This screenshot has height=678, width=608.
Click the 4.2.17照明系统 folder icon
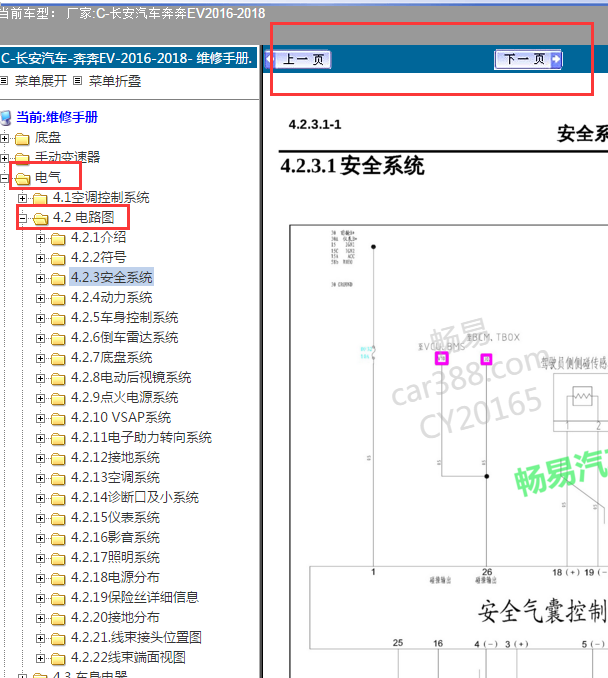(58, 559)
